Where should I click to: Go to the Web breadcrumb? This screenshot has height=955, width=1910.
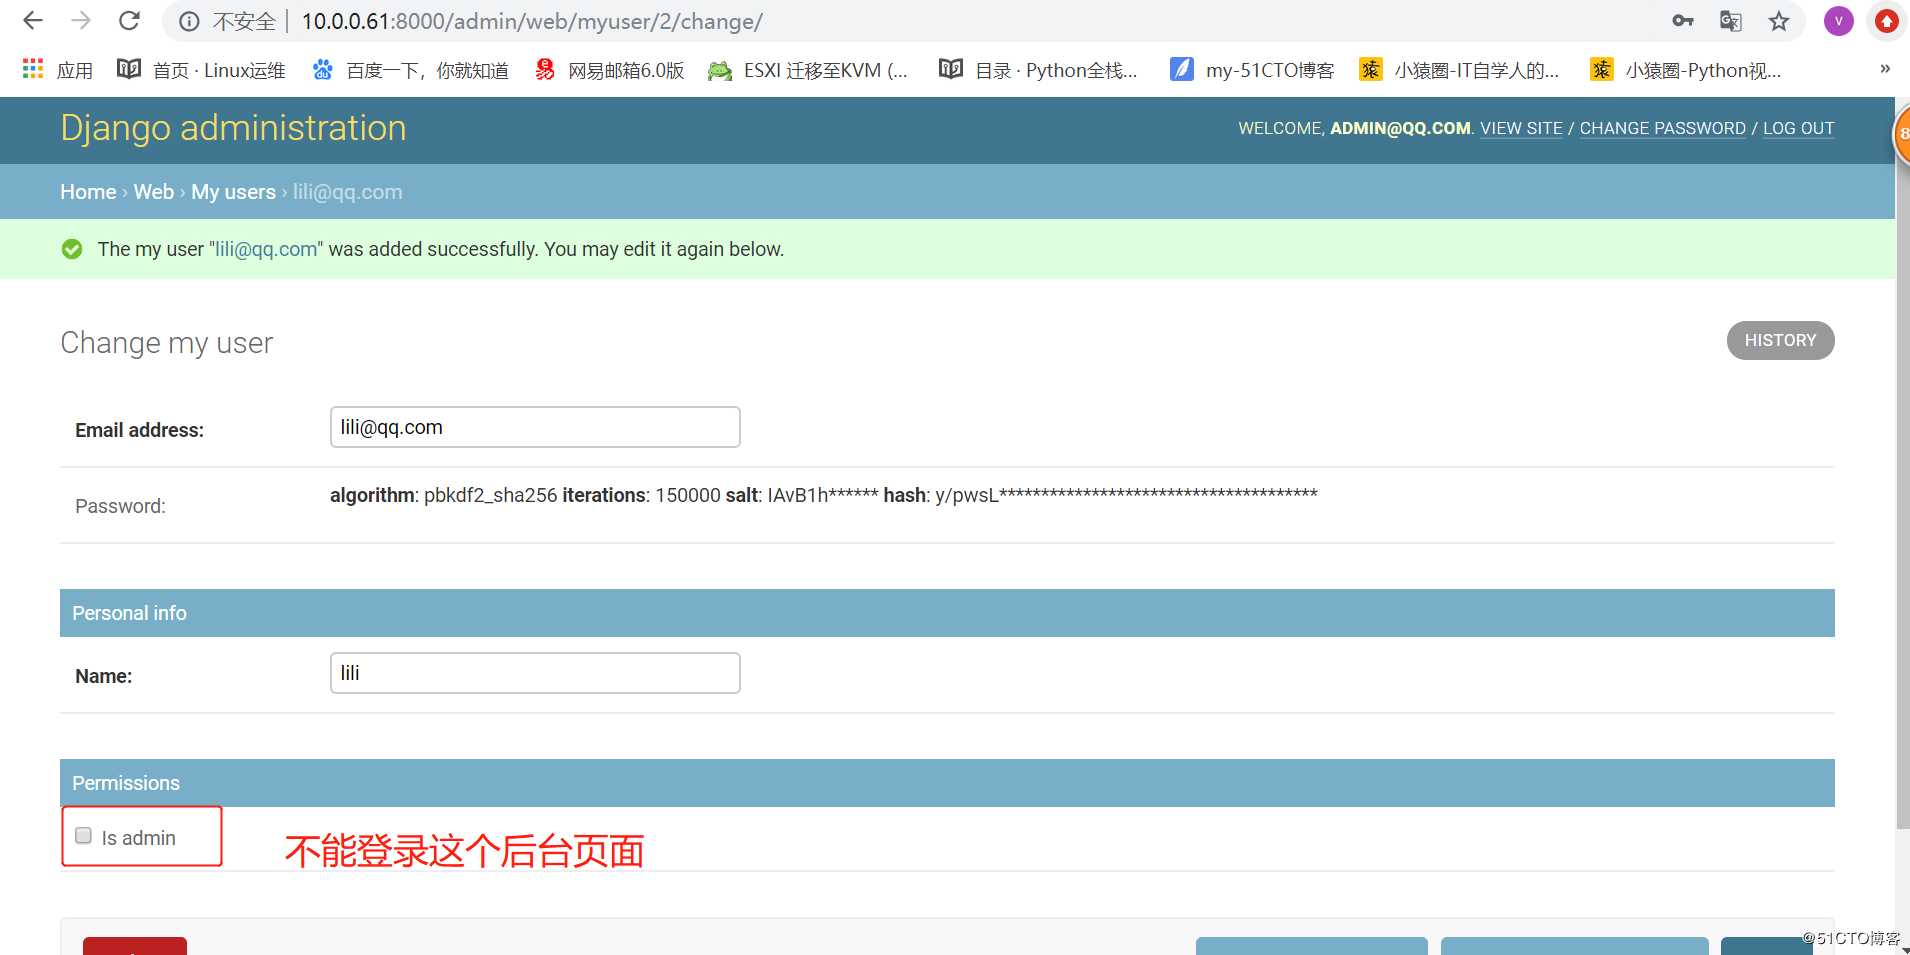click(x=154, y=192)
